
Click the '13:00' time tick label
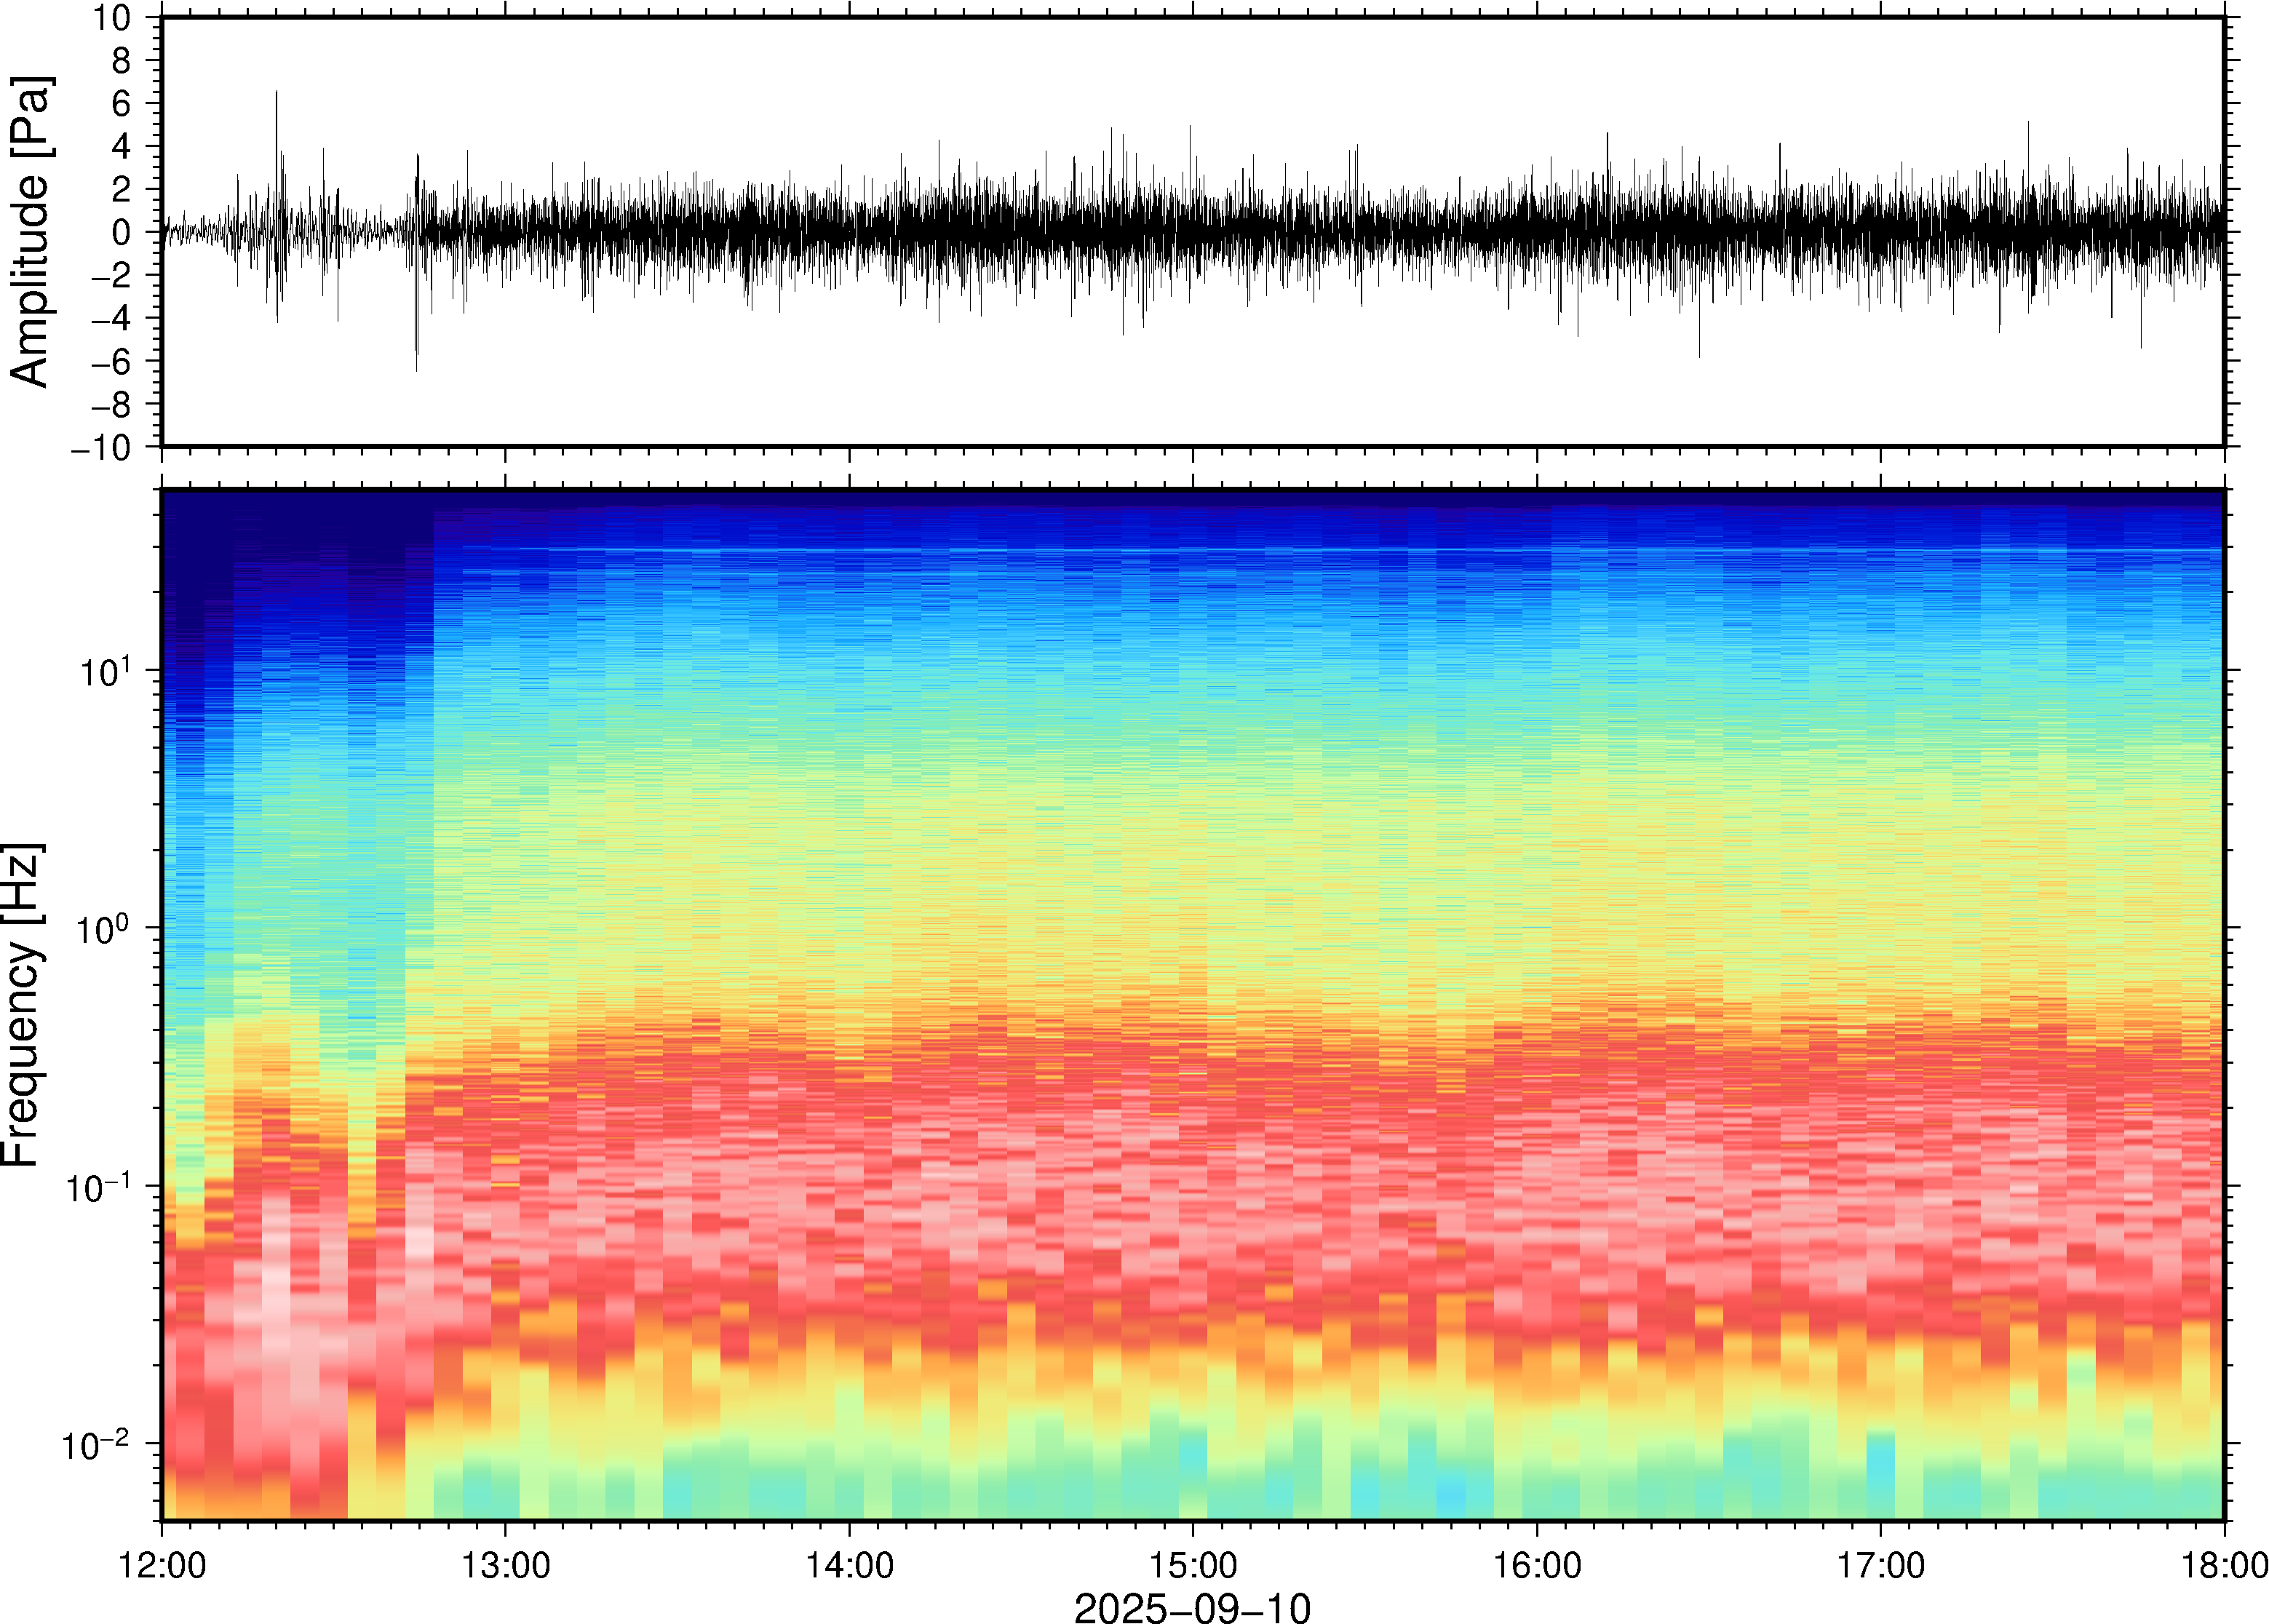pos(505,1565)
